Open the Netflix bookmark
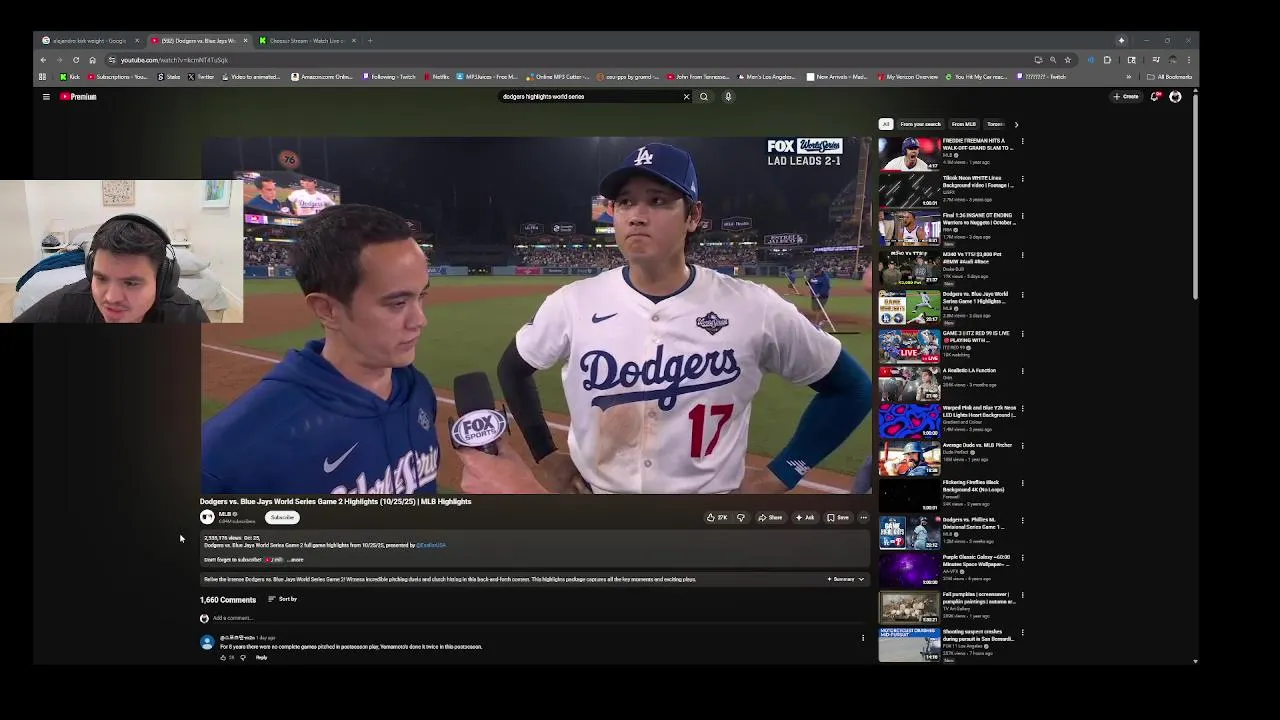Image resolution: width=1280 pixels, height=720 pixels. click(437, 77)
